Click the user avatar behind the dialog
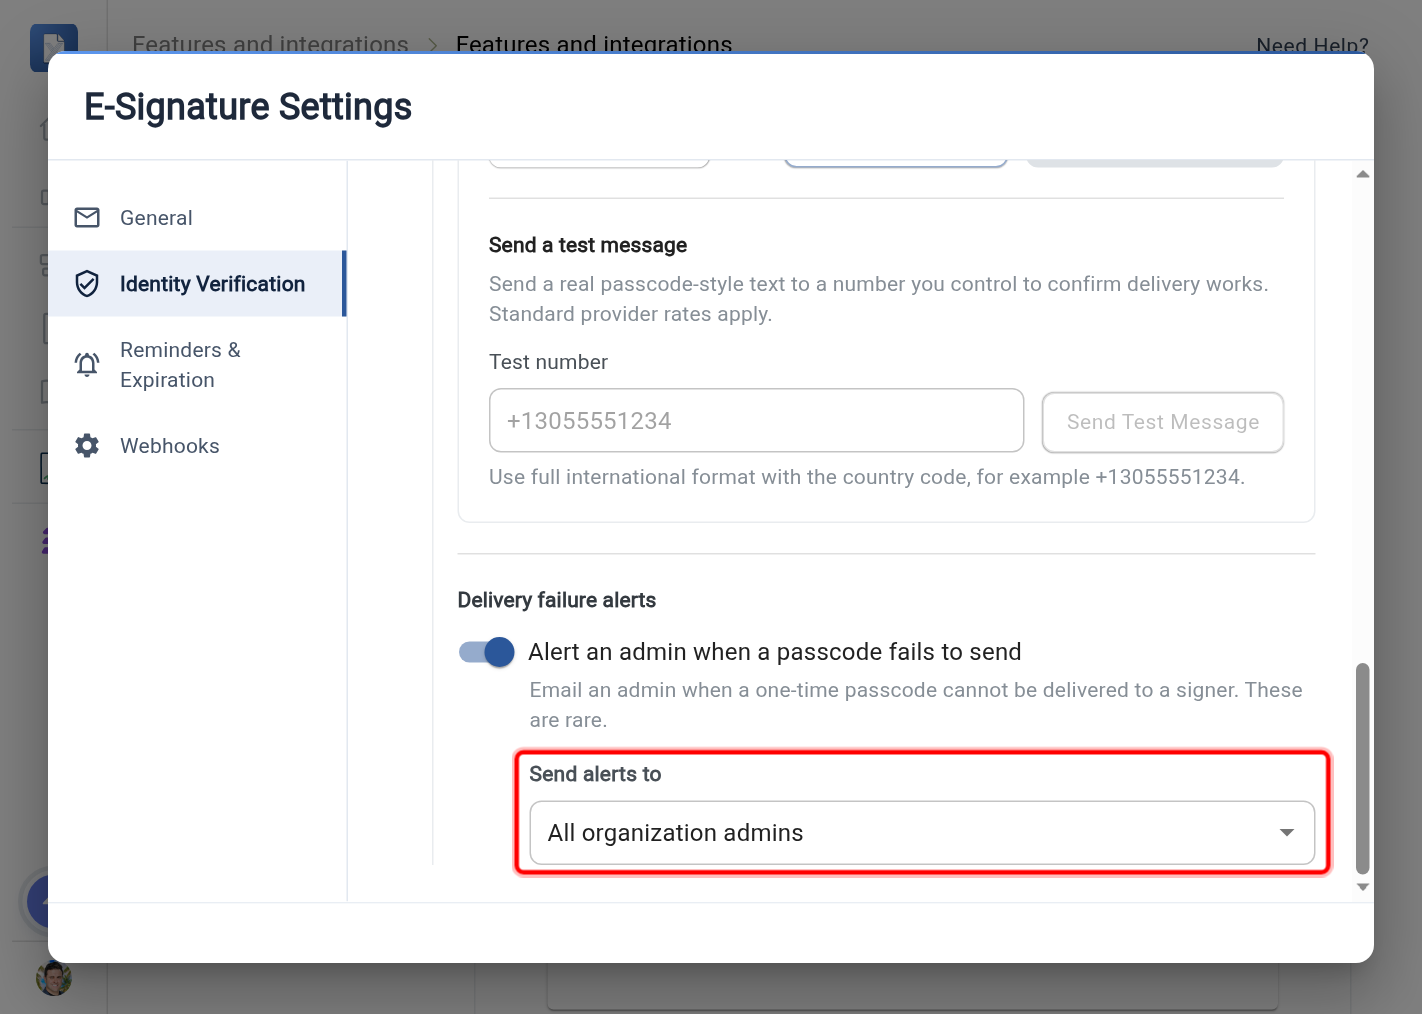 (54, 978)
